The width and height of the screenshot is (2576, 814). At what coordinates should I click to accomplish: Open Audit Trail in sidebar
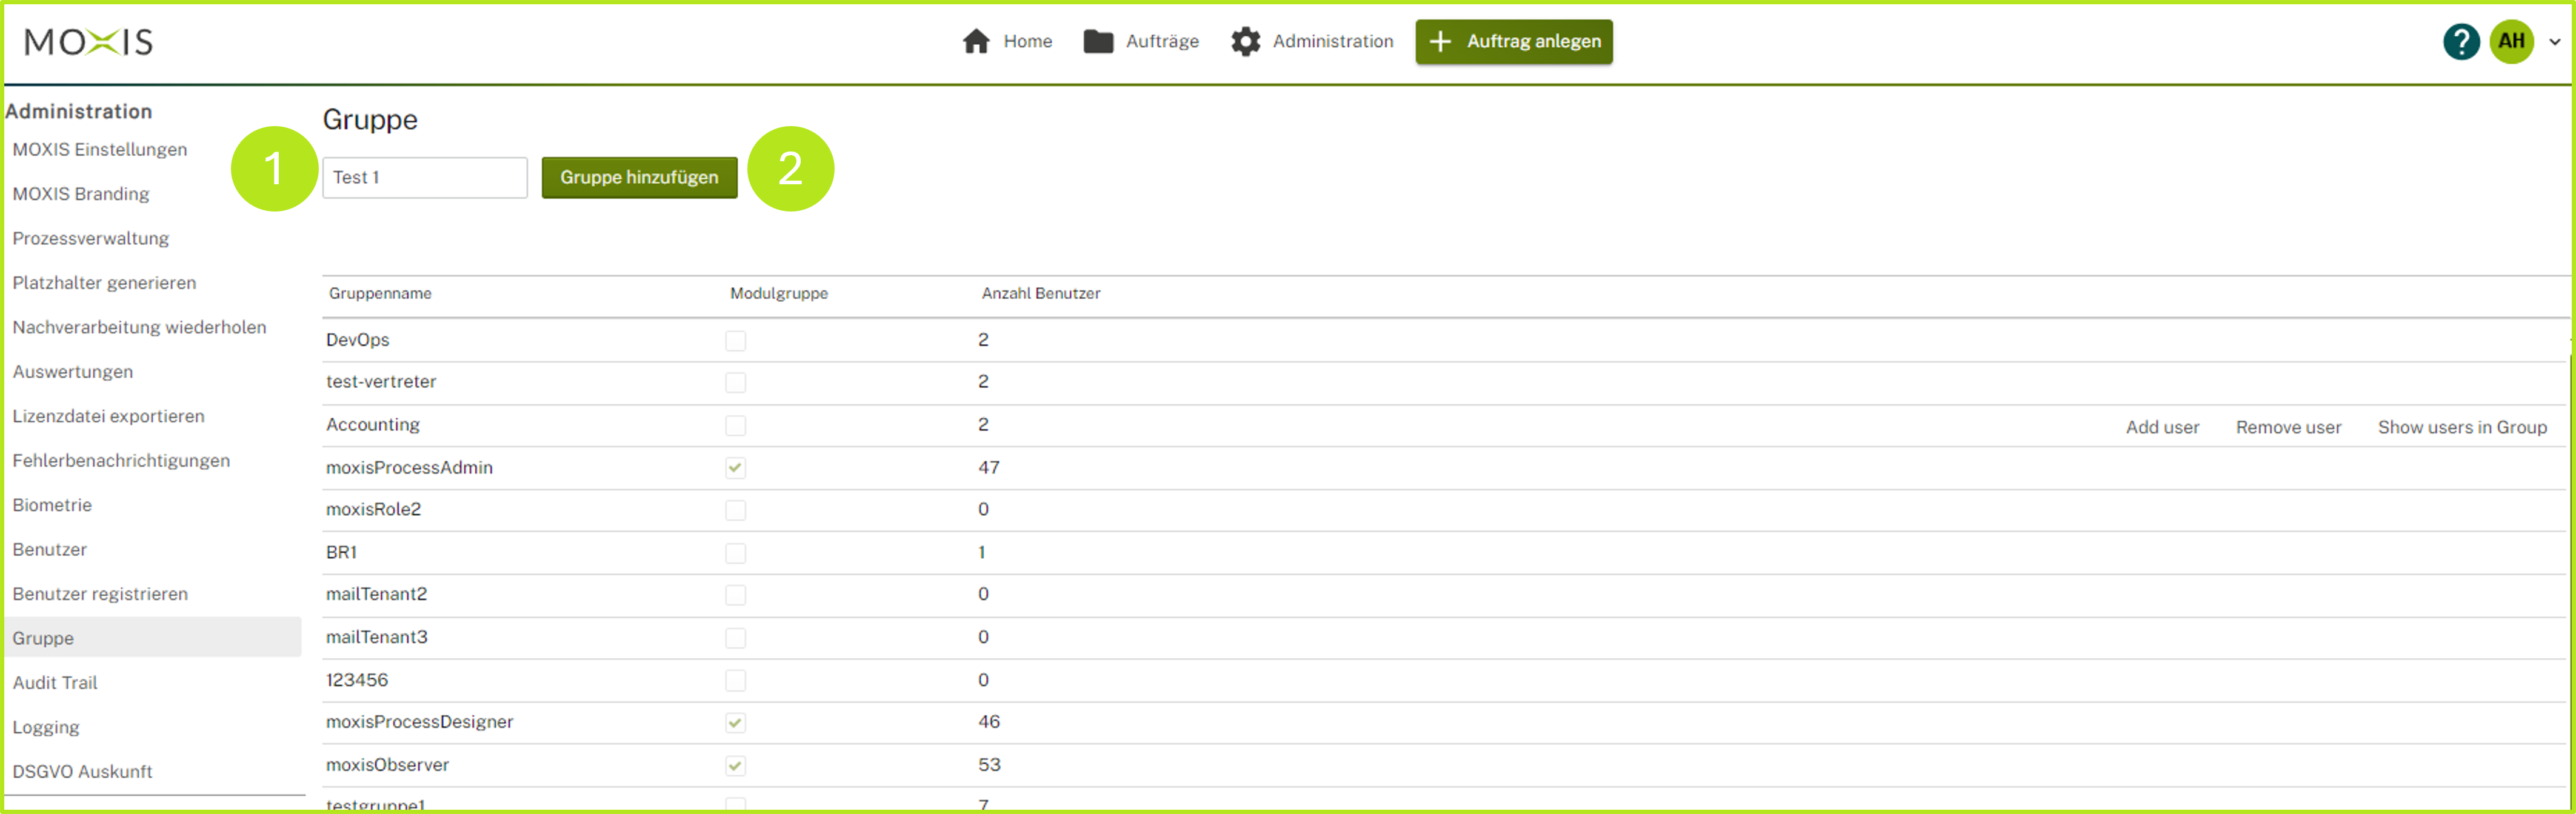(x=55, y=682)
